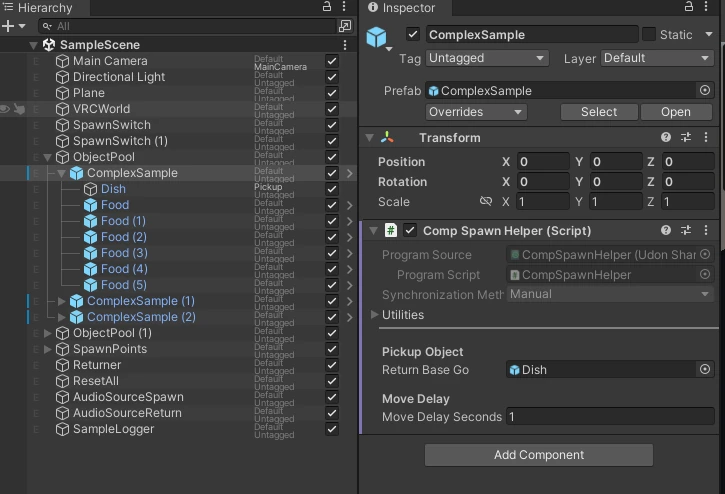Image resolution: width=725 pixels, height=494 pixels.
Task: Open prefab arrow for ComplexSample row
Action: 350,173
